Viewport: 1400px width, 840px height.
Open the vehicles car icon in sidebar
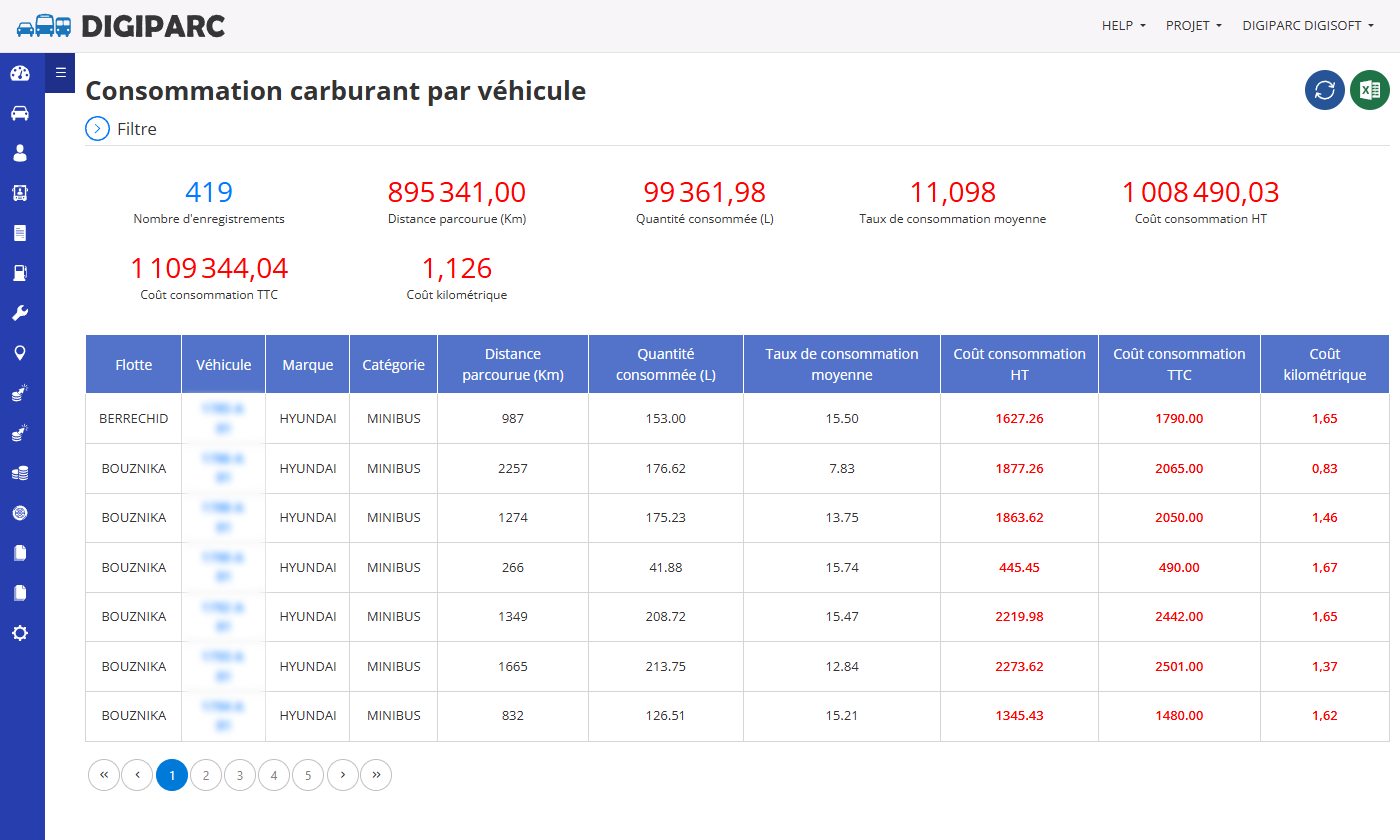[x=20, y=113]
